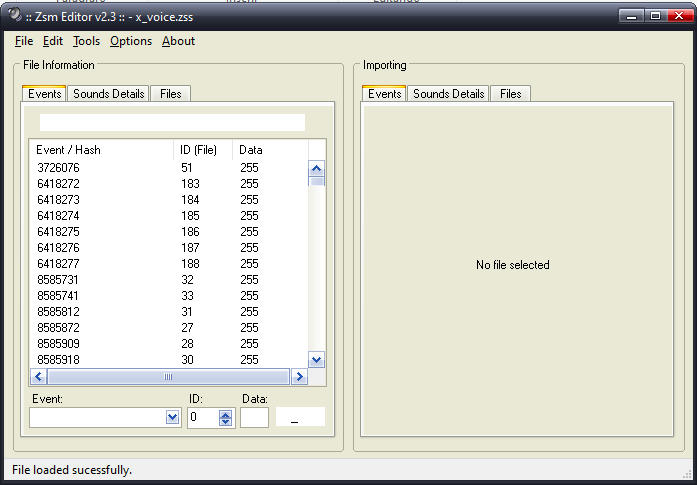Click ID value 183 in list

pyautogui.click(x=190, y=184)
